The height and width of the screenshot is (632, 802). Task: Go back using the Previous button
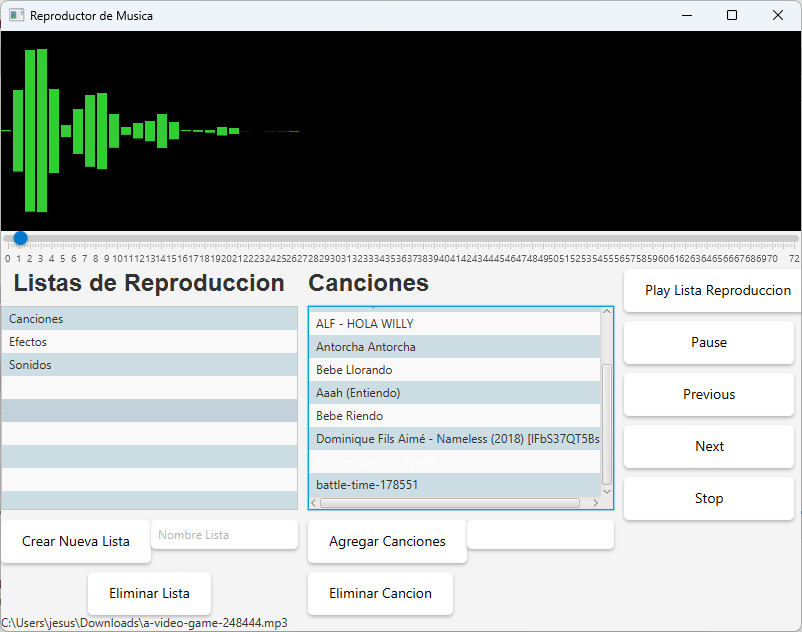[x=708, y=394]
